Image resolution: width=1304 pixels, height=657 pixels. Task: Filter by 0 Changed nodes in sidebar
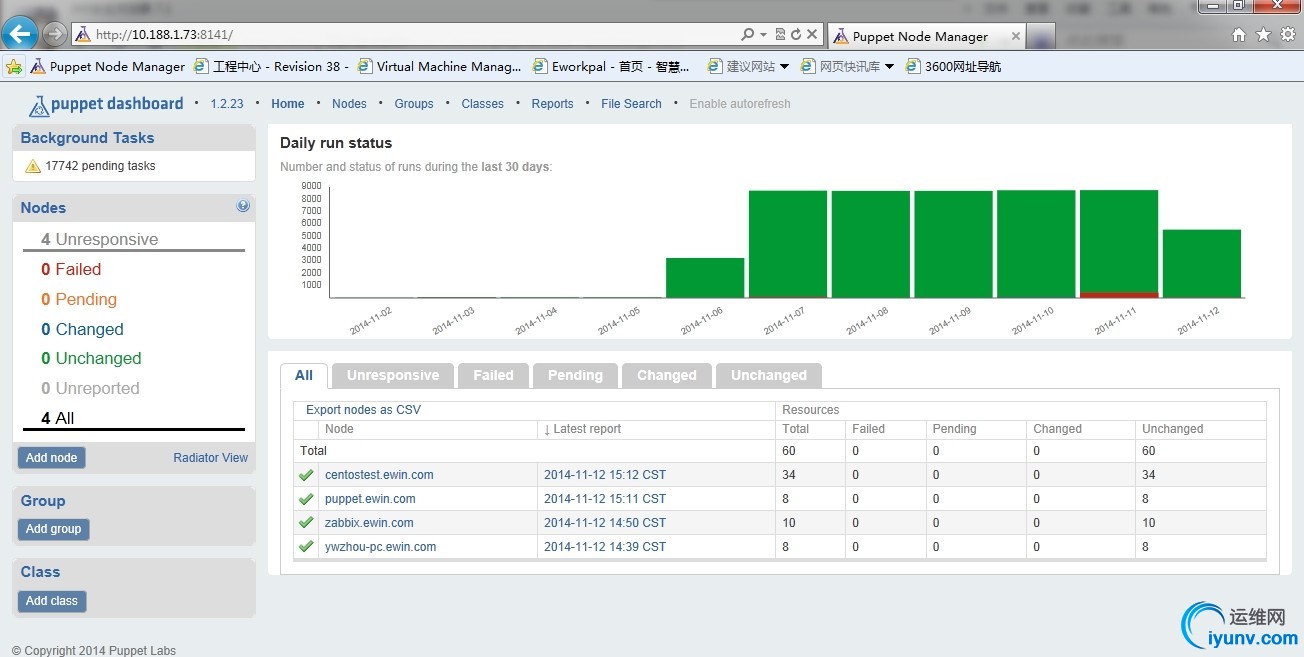tap(82, 330)
